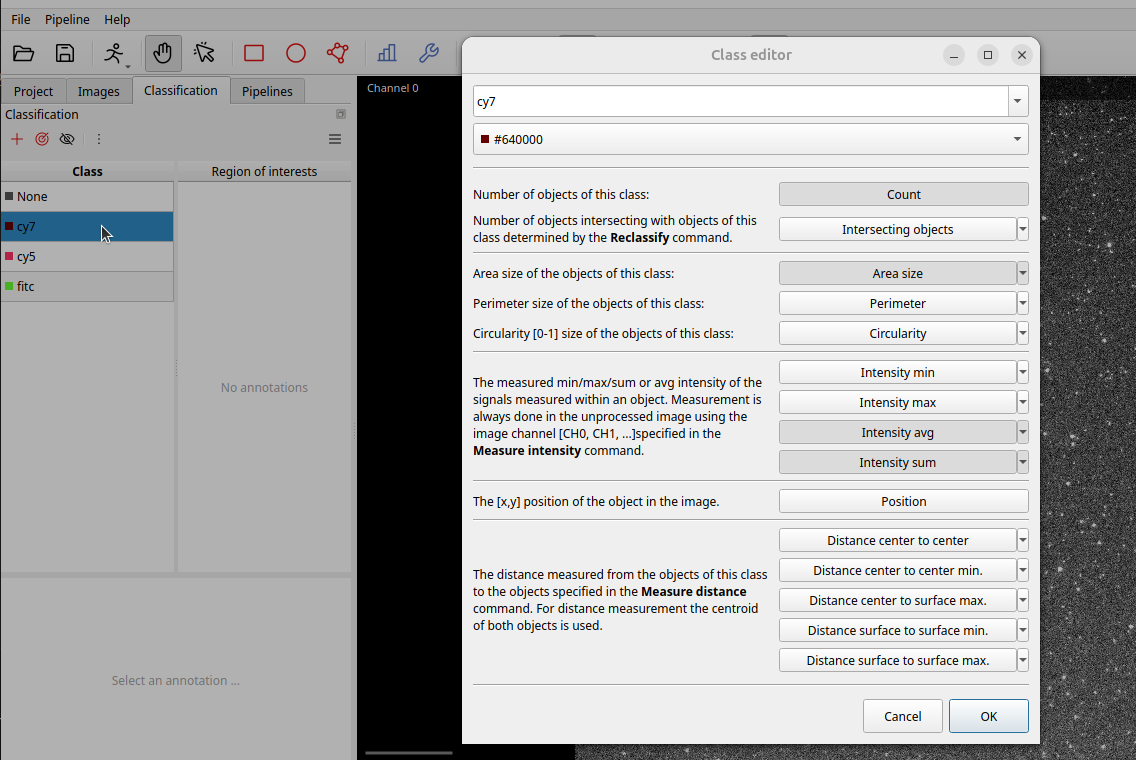Viewport: 1136px width, 760px height.
Task: Open the #640000 color selector
Action: point(750,139)
